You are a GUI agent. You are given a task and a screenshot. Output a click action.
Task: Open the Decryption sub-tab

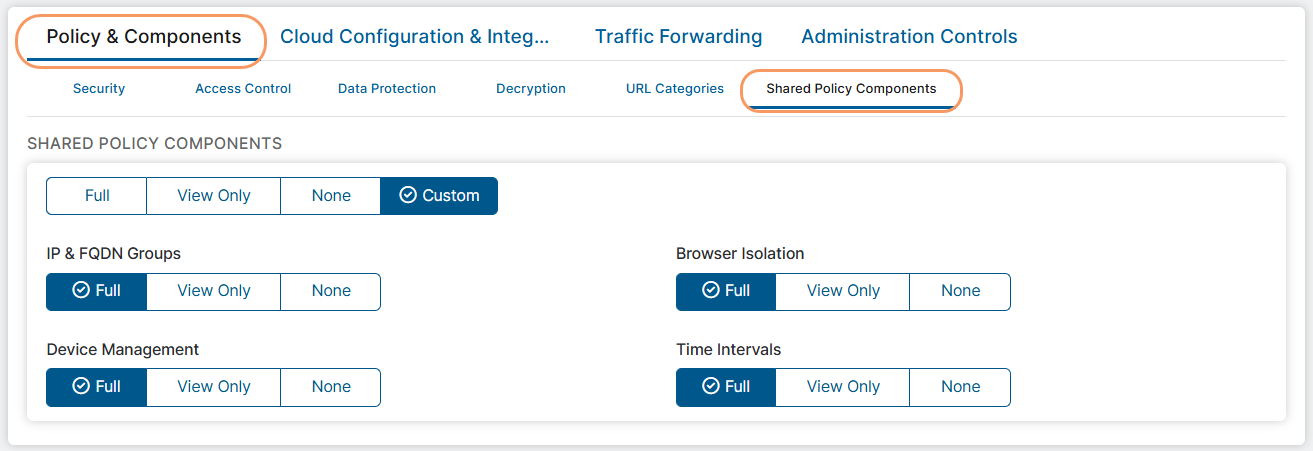(x=531, y=89)
